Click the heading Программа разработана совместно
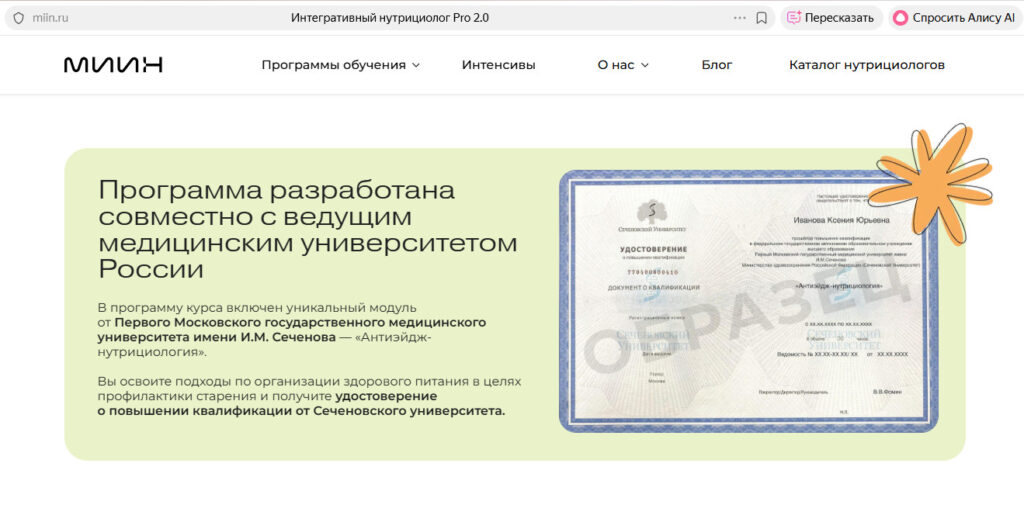The height and width of the screenshot is (522, 1024). coord(308,229)
